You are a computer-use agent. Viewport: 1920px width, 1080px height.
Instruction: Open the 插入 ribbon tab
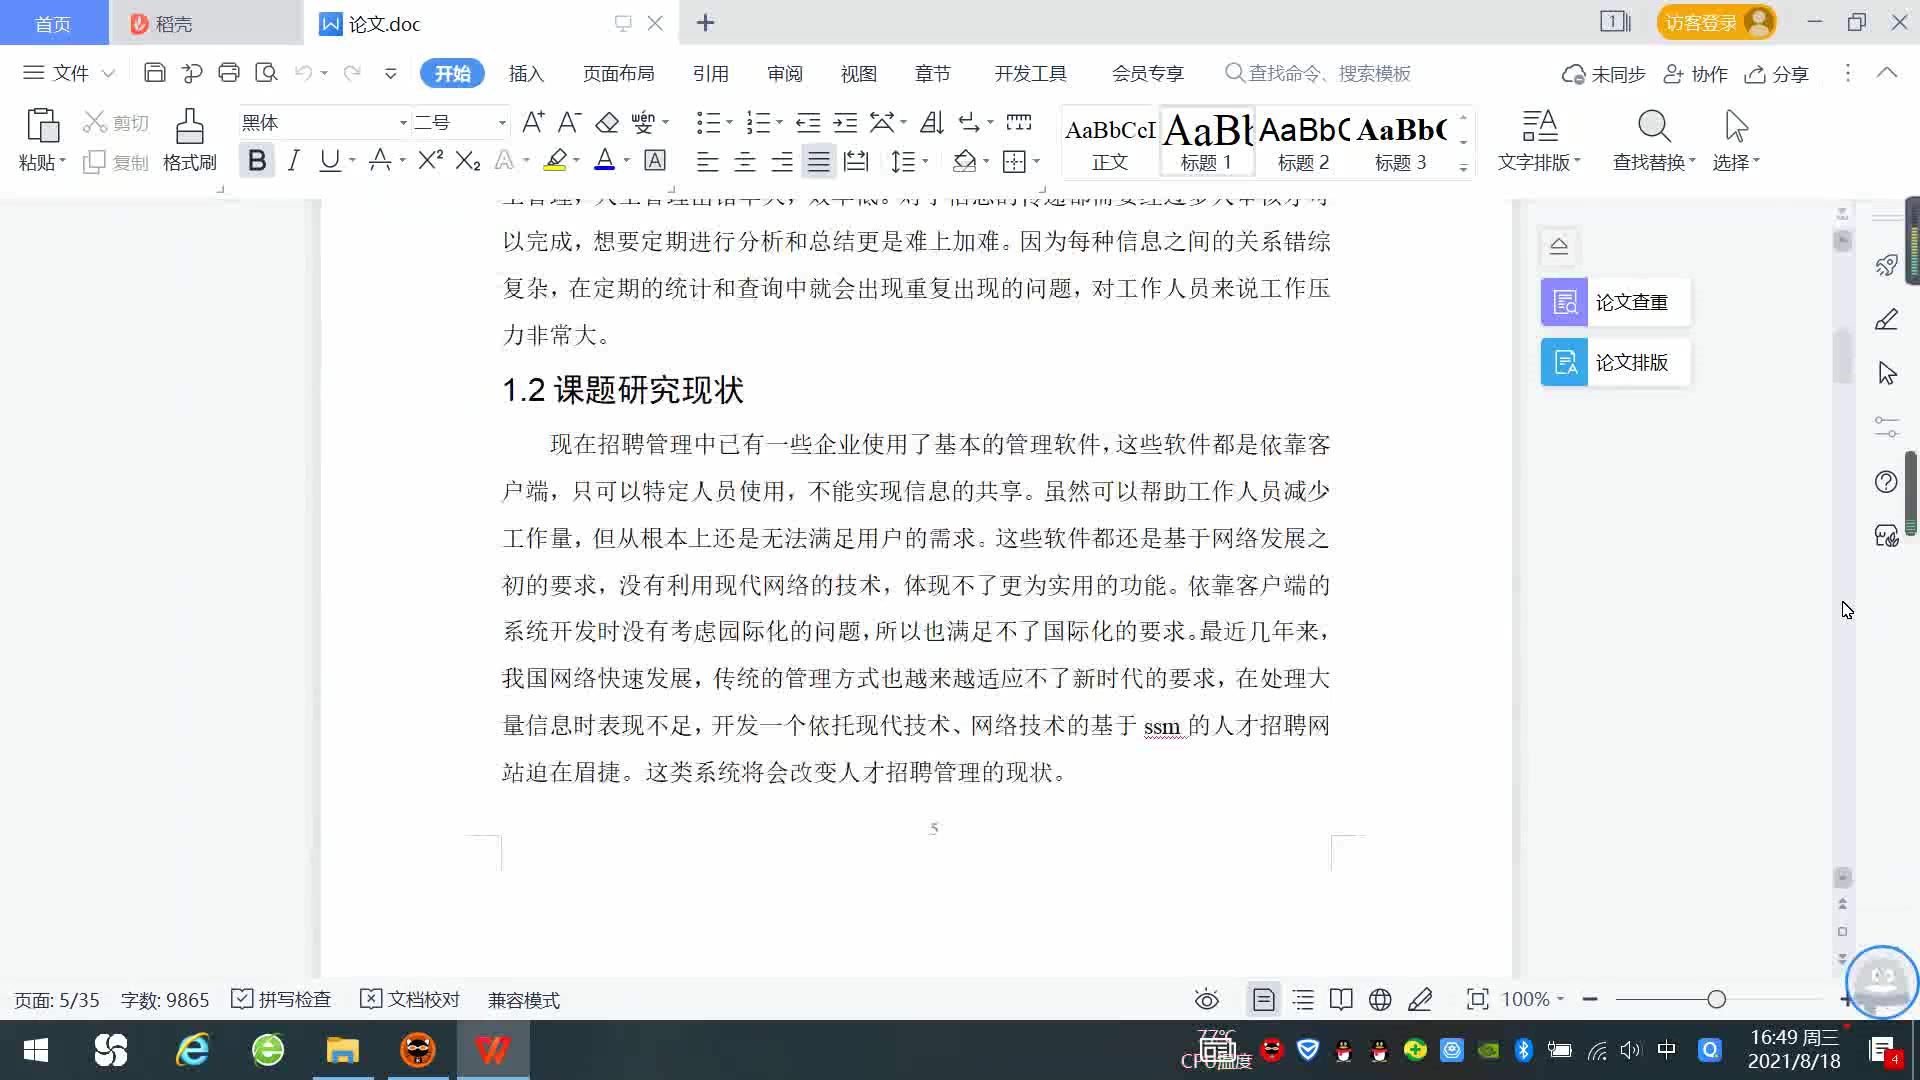coord(526,73)
